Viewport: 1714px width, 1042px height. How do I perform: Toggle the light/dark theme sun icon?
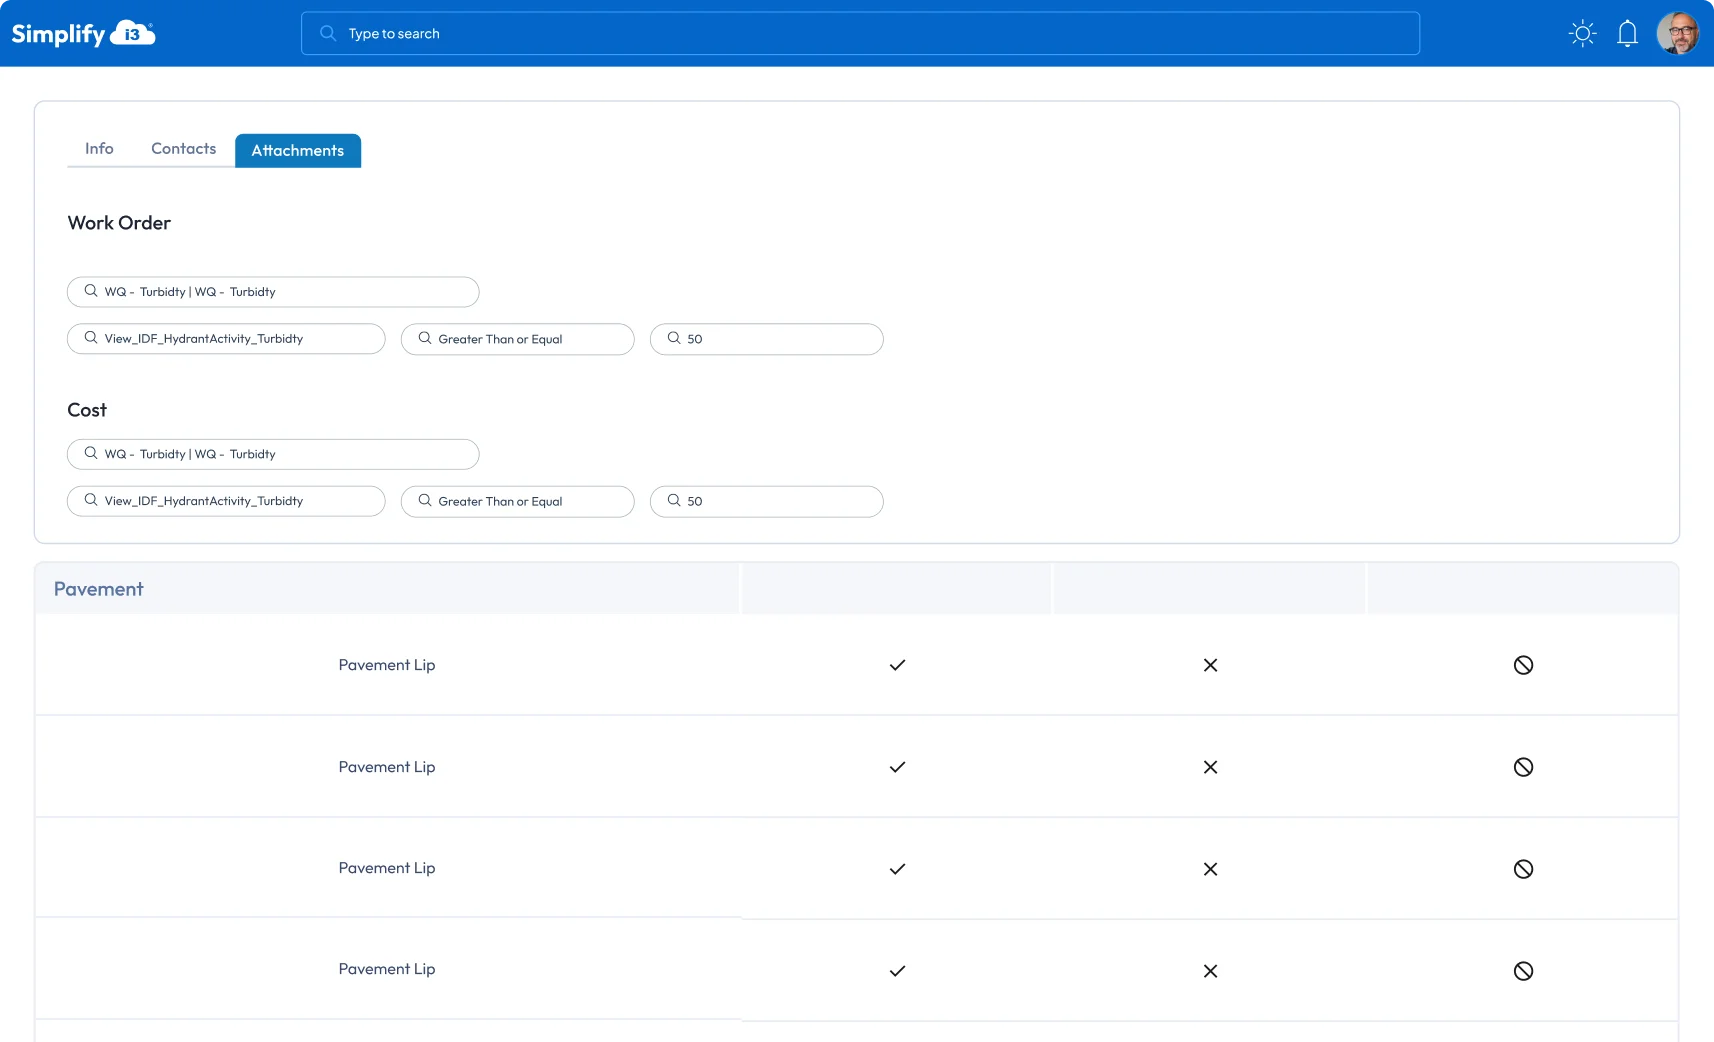point(1582,34)
